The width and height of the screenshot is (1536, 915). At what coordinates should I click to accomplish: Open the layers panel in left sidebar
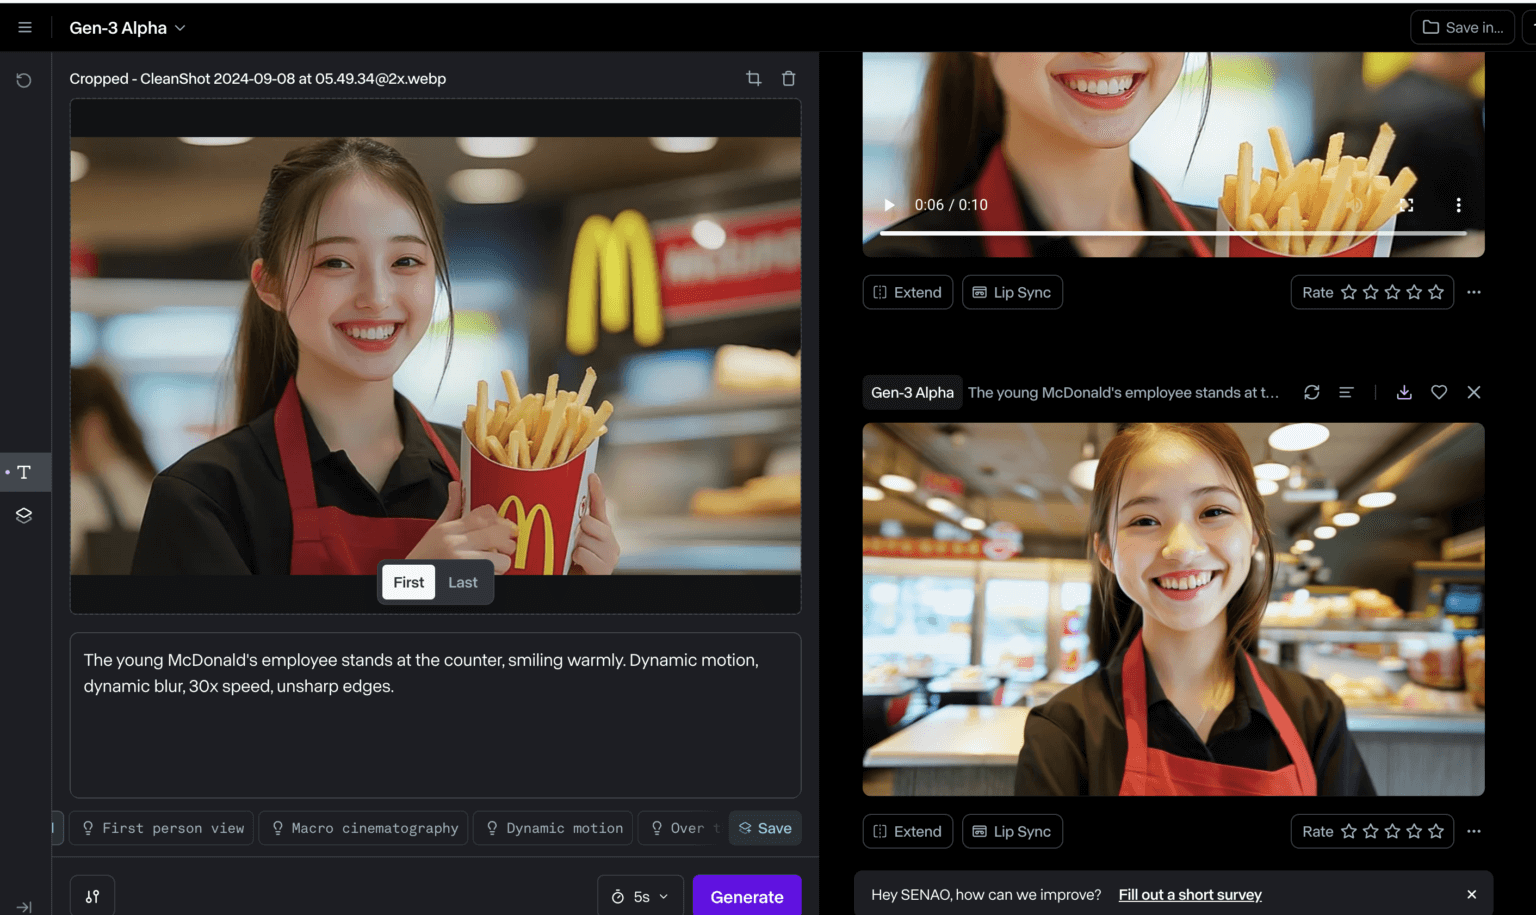(24, 515)
